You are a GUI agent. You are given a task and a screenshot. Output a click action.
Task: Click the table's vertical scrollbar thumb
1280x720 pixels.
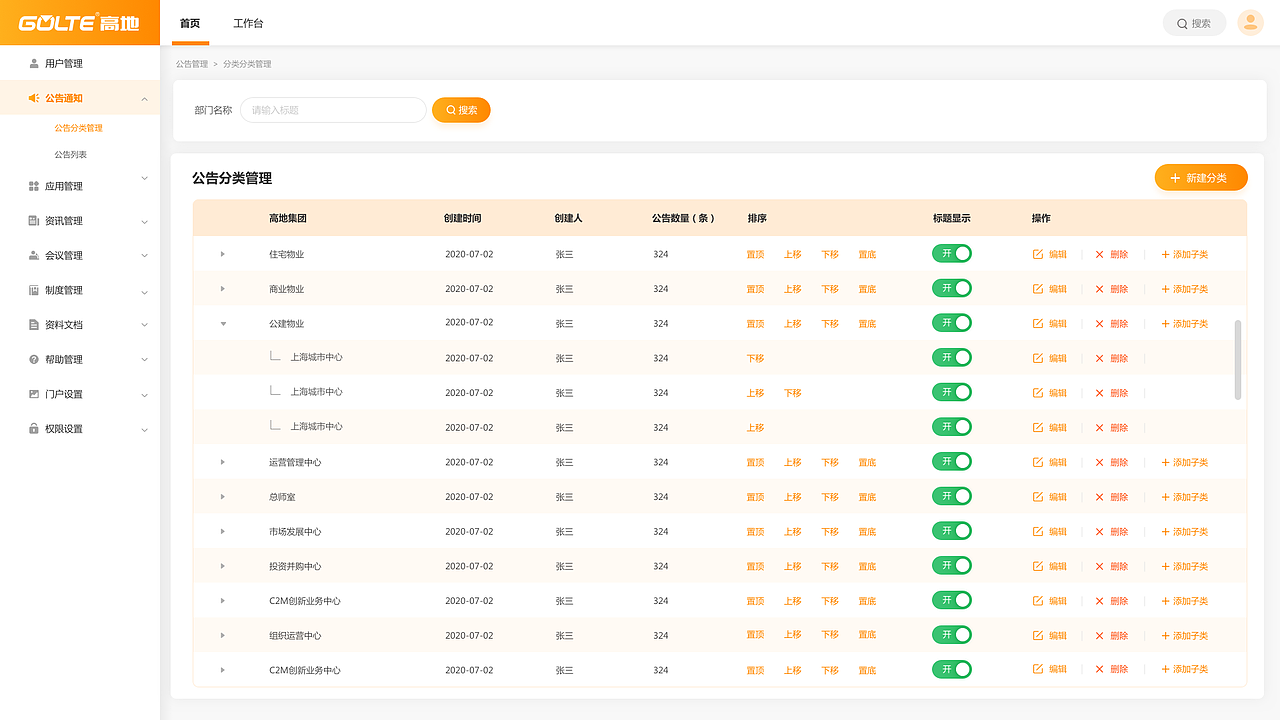tap(1239, 360)
